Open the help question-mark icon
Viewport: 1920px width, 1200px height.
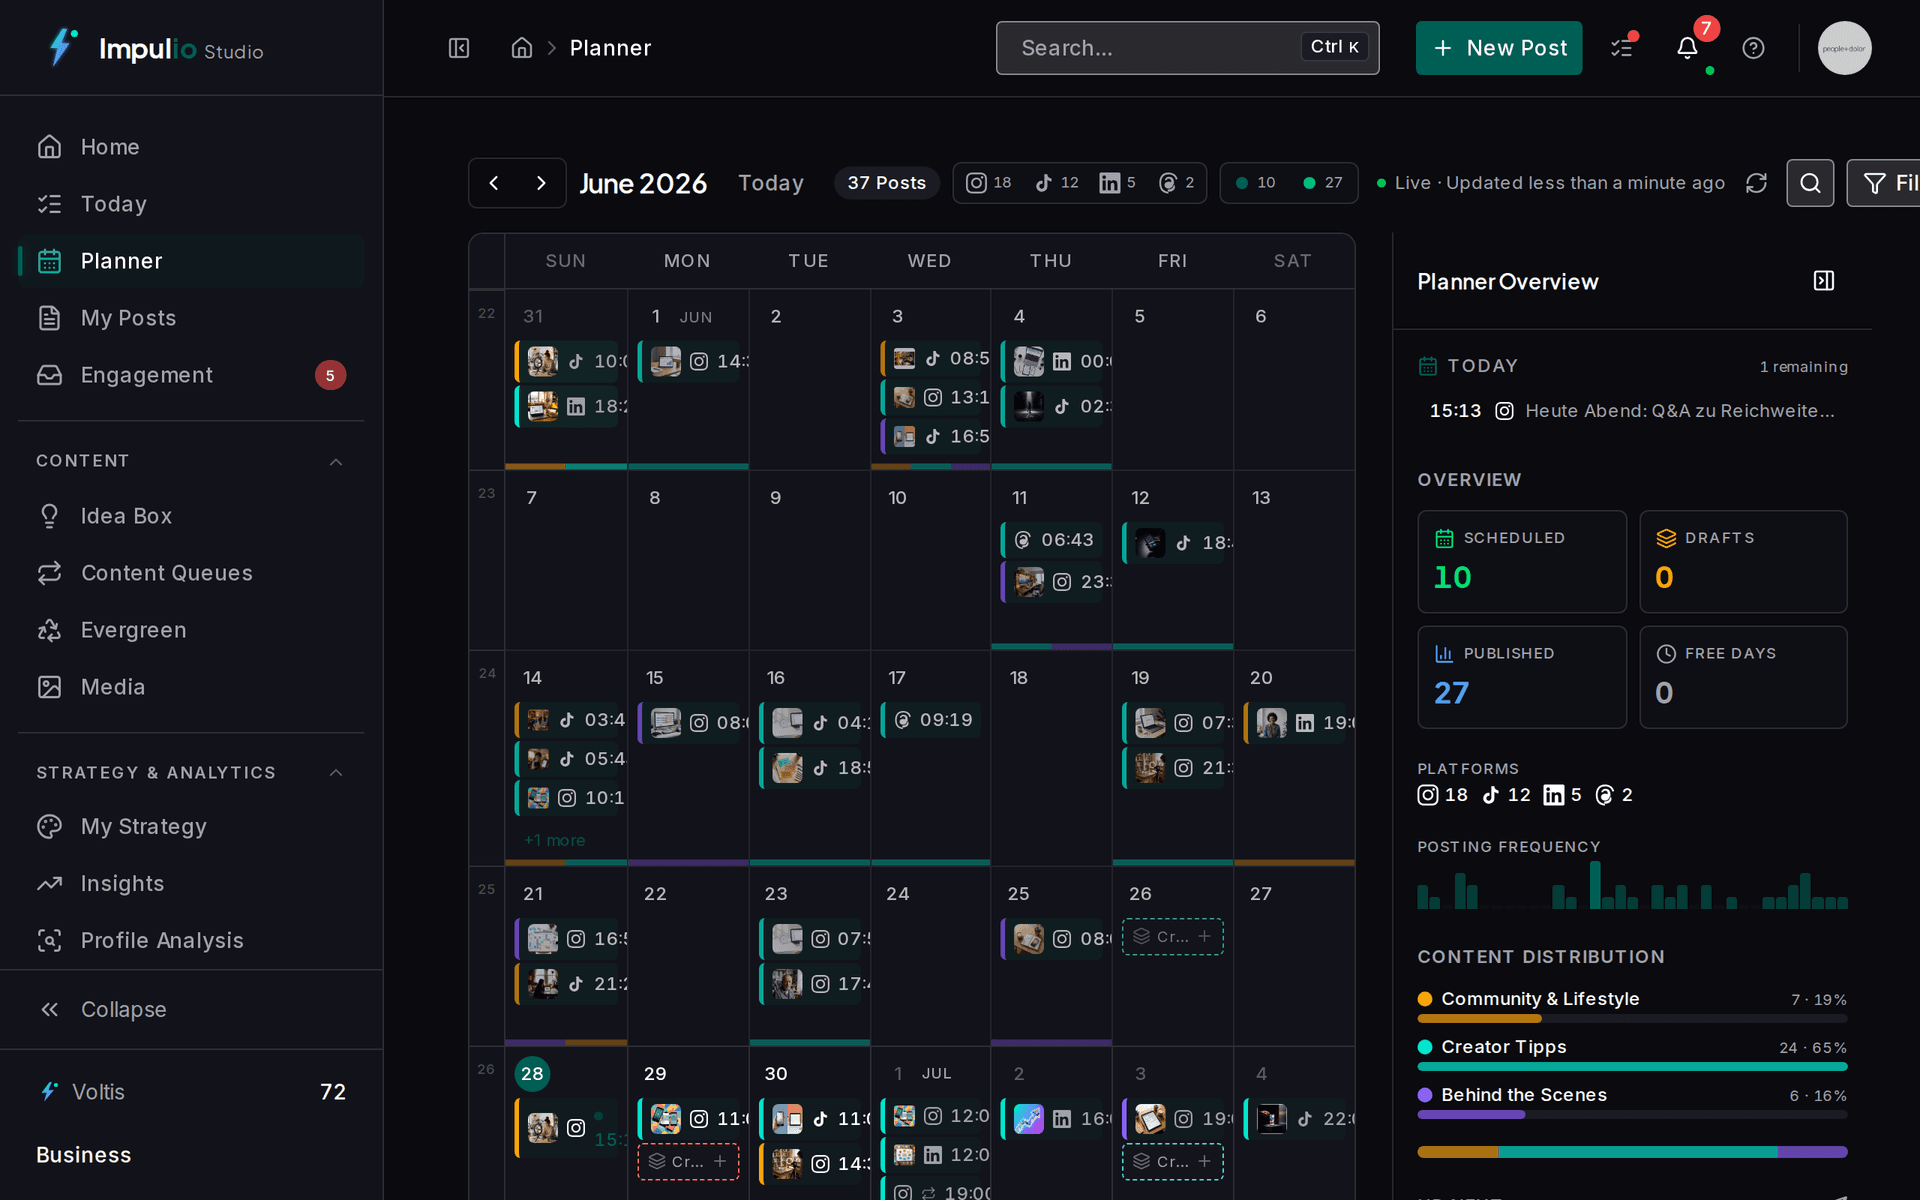point(1753,48)
